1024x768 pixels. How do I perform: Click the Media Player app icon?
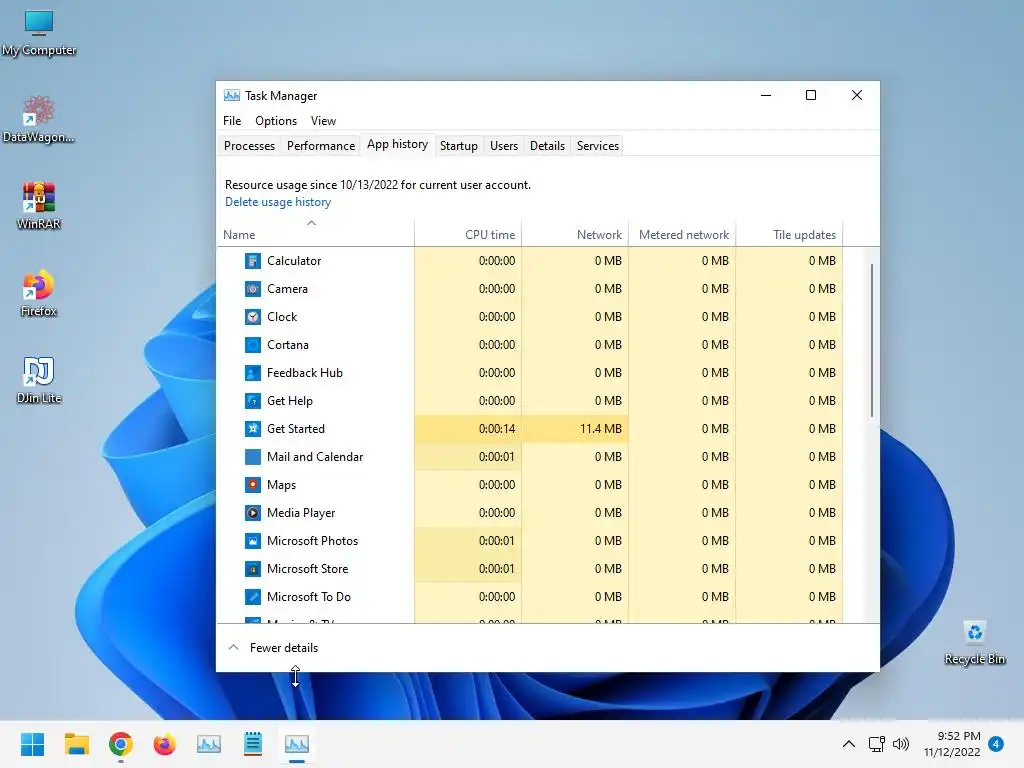point(253,513)
